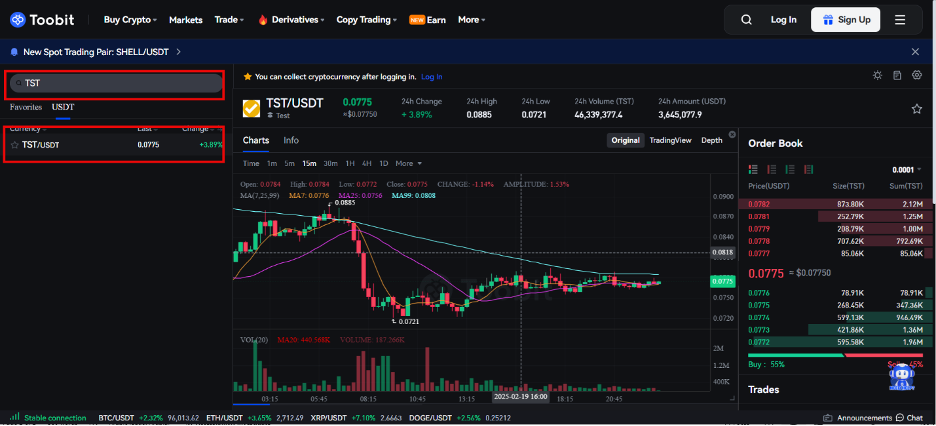Expand the chart resize corner icon

point(733,397)
